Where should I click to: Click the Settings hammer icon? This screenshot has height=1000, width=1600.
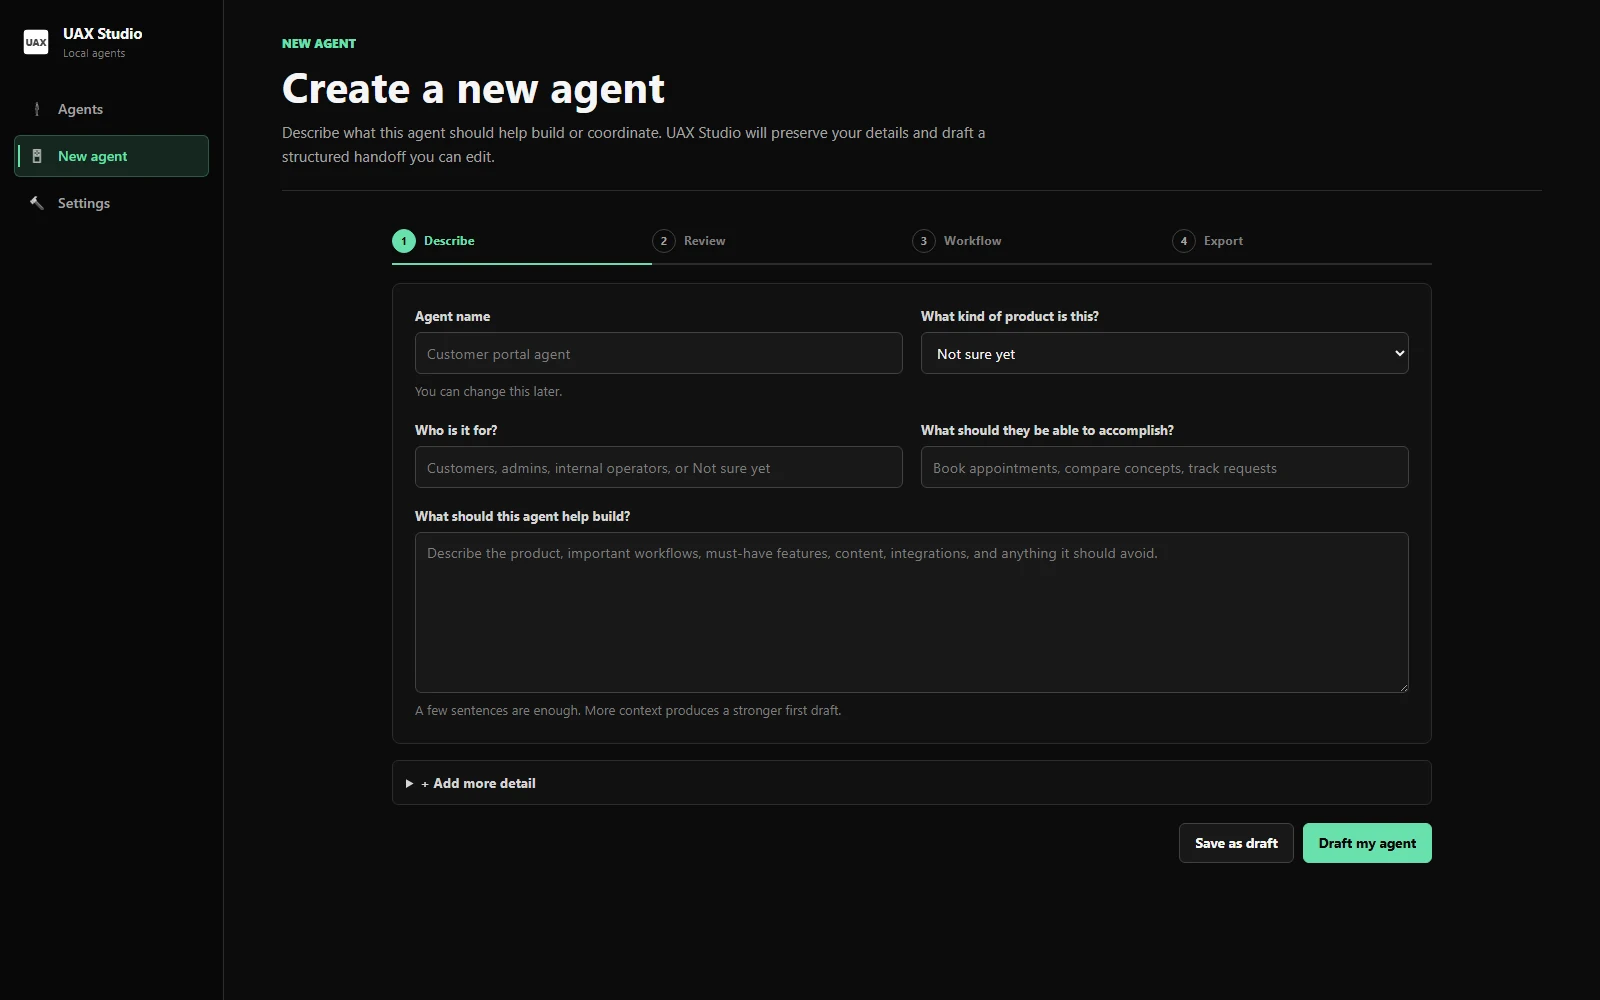coord(37,203)
